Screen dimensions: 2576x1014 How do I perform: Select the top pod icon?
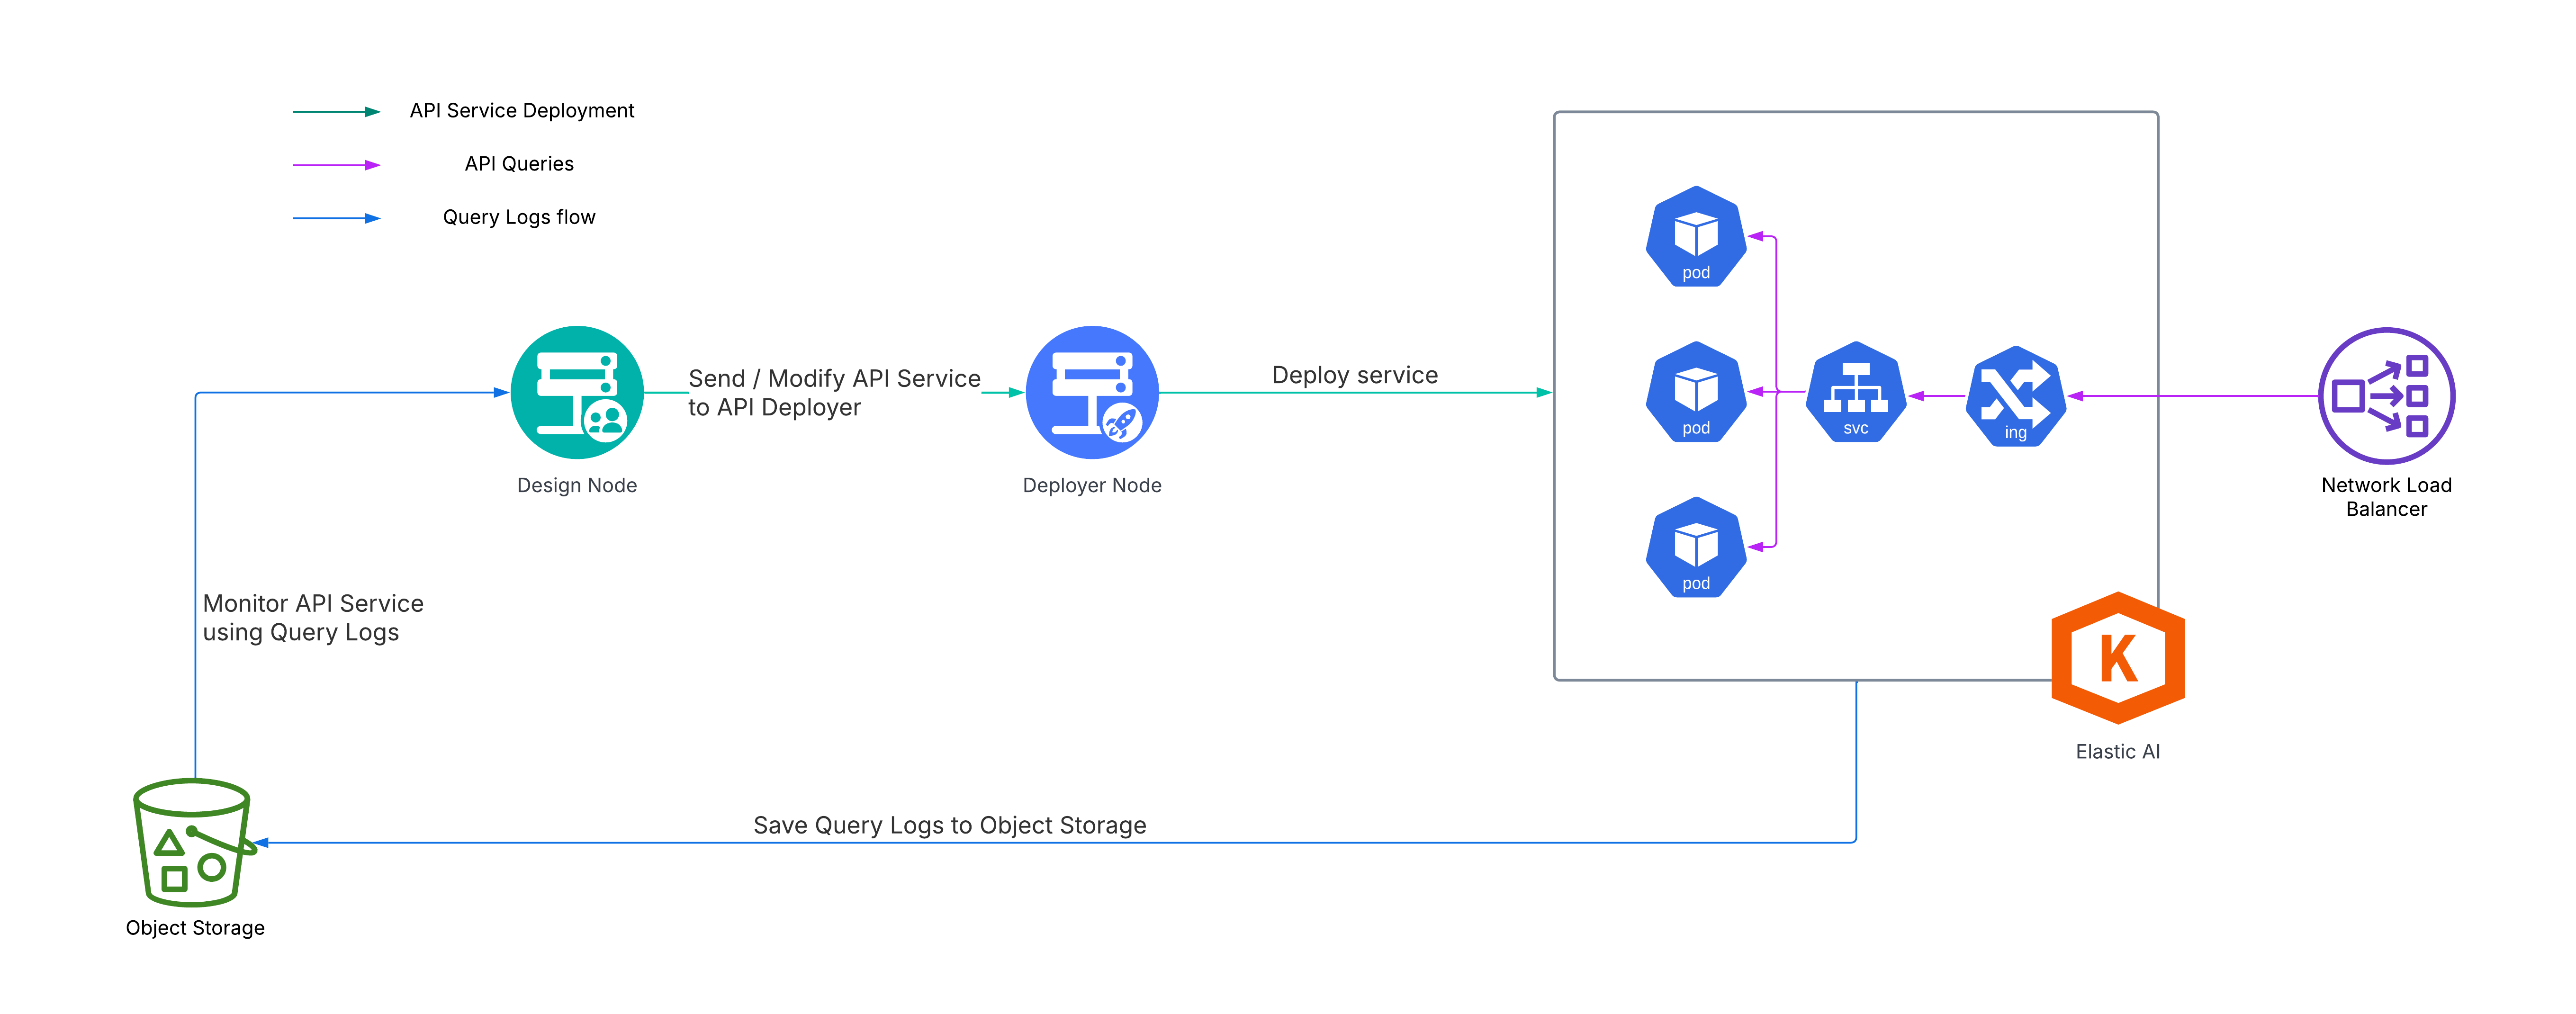tap(1696, 237)
